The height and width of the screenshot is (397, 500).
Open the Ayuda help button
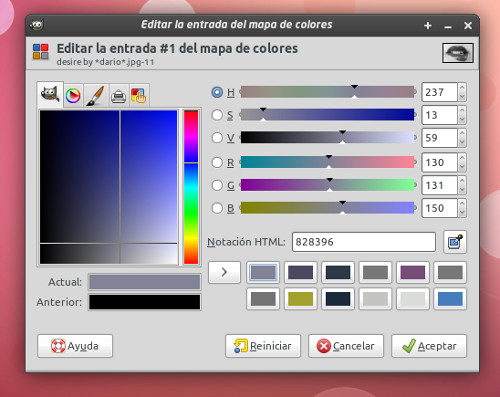[75, 346]
